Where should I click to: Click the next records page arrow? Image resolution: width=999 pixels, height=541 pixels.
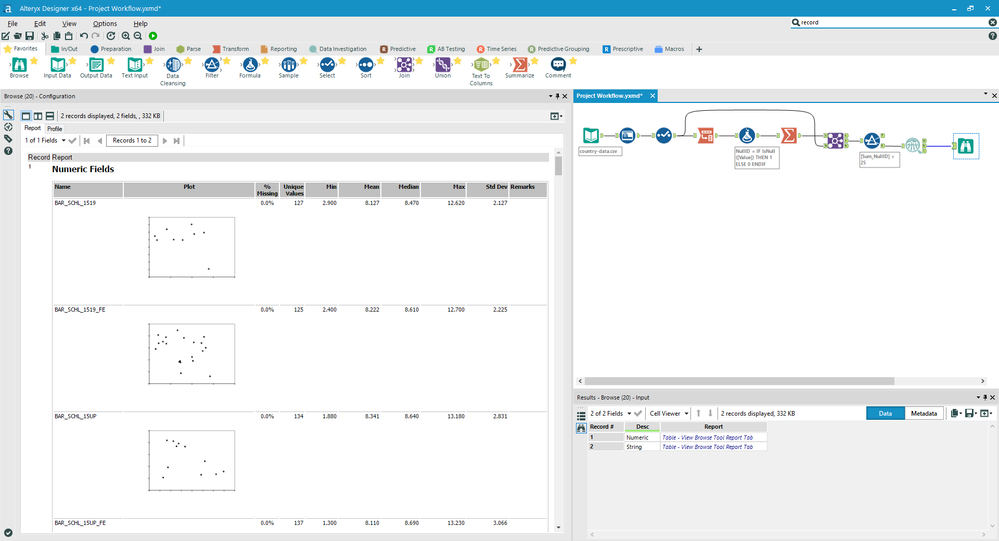tap(165, 141)
